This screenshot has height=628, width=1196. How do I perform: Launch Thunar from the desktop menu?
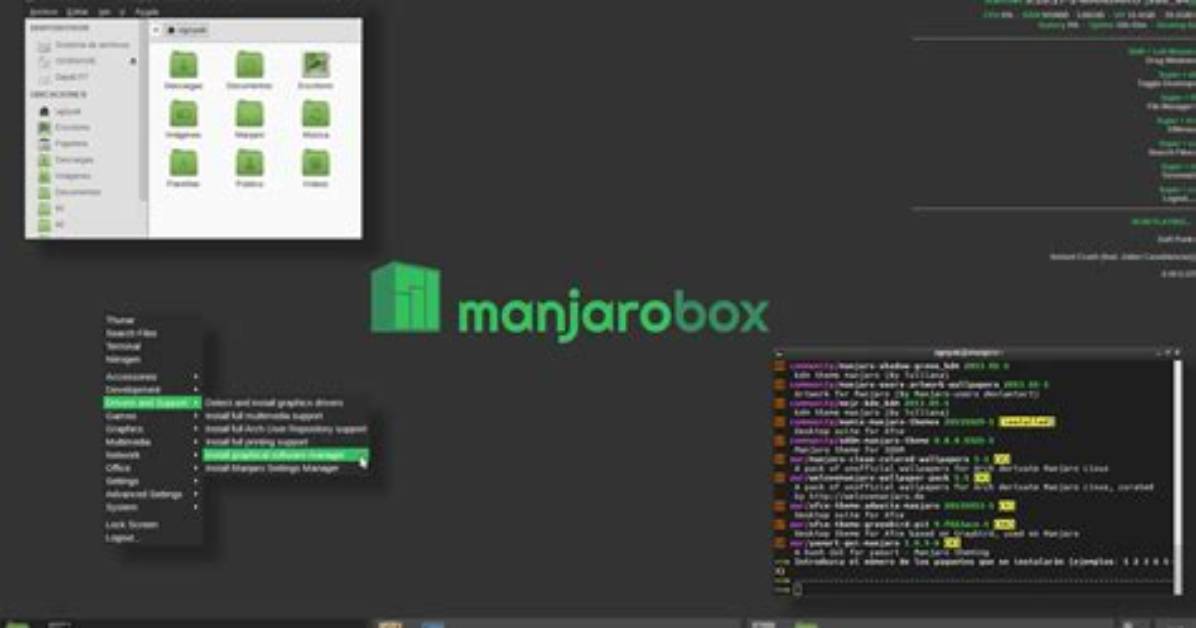click(120, 320)
